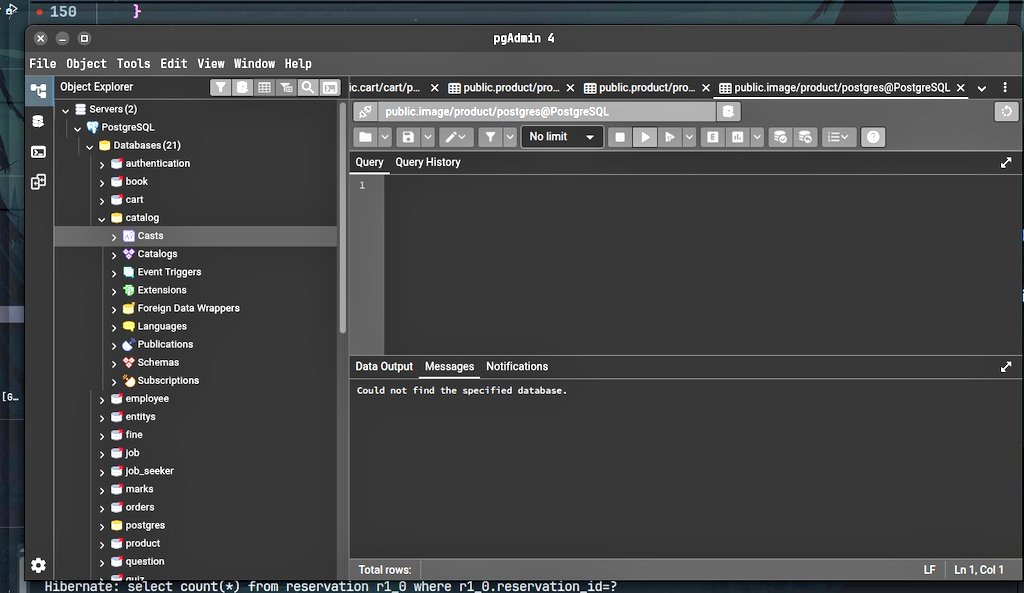Click the Help question mark icon
This screenshot has width=1024, height=593.
[873, 137]
